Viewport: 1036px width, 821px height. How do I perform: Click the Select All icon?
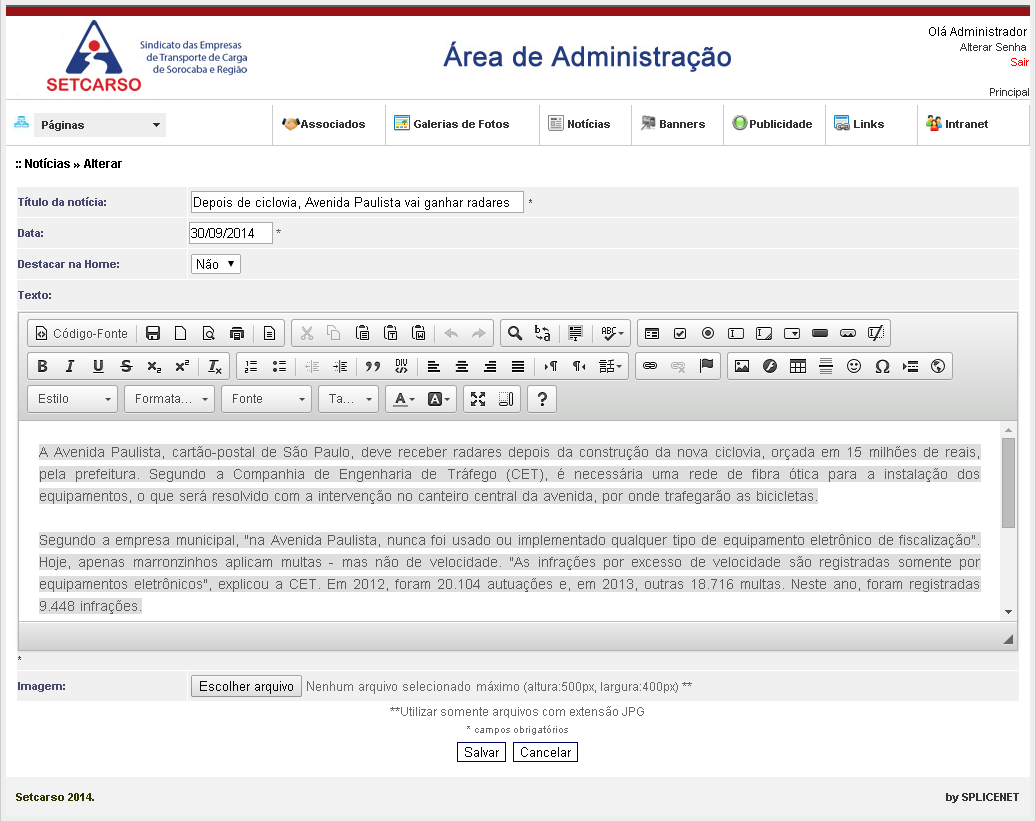coord(575,334)
